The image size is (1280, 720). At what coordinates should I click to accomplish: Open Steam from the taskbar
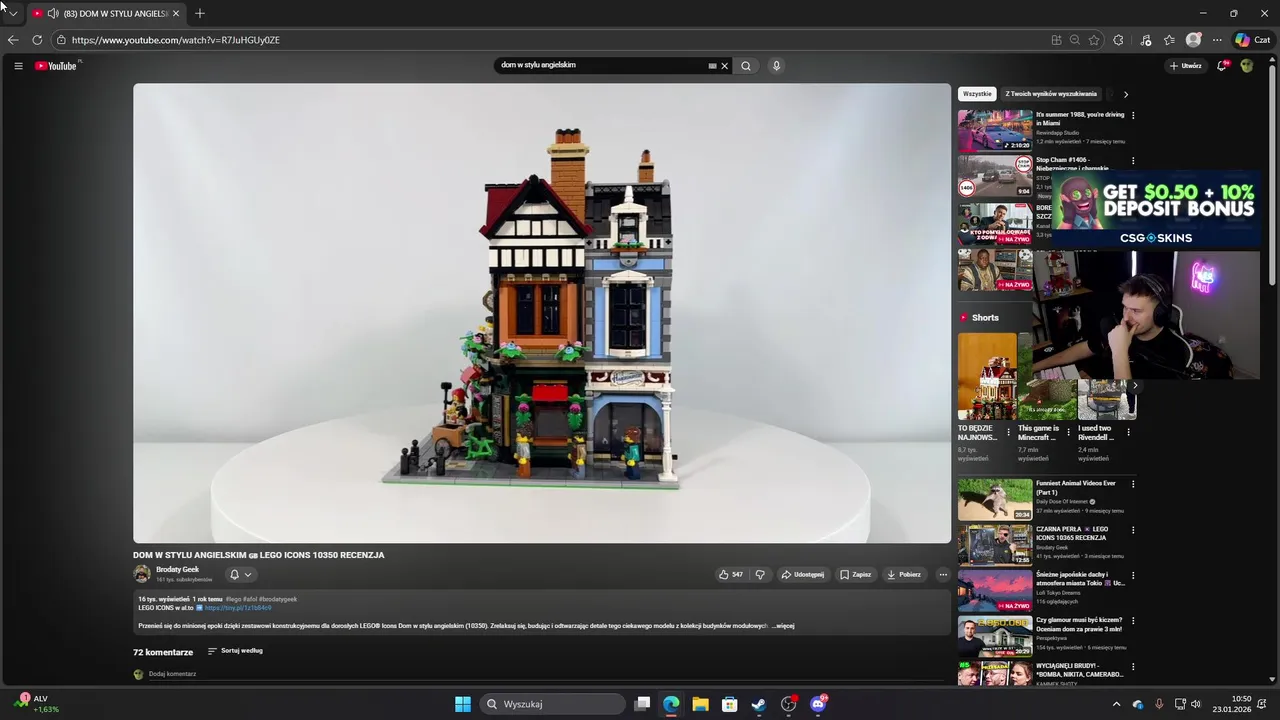pyautogui.click(x=759, y=704)
